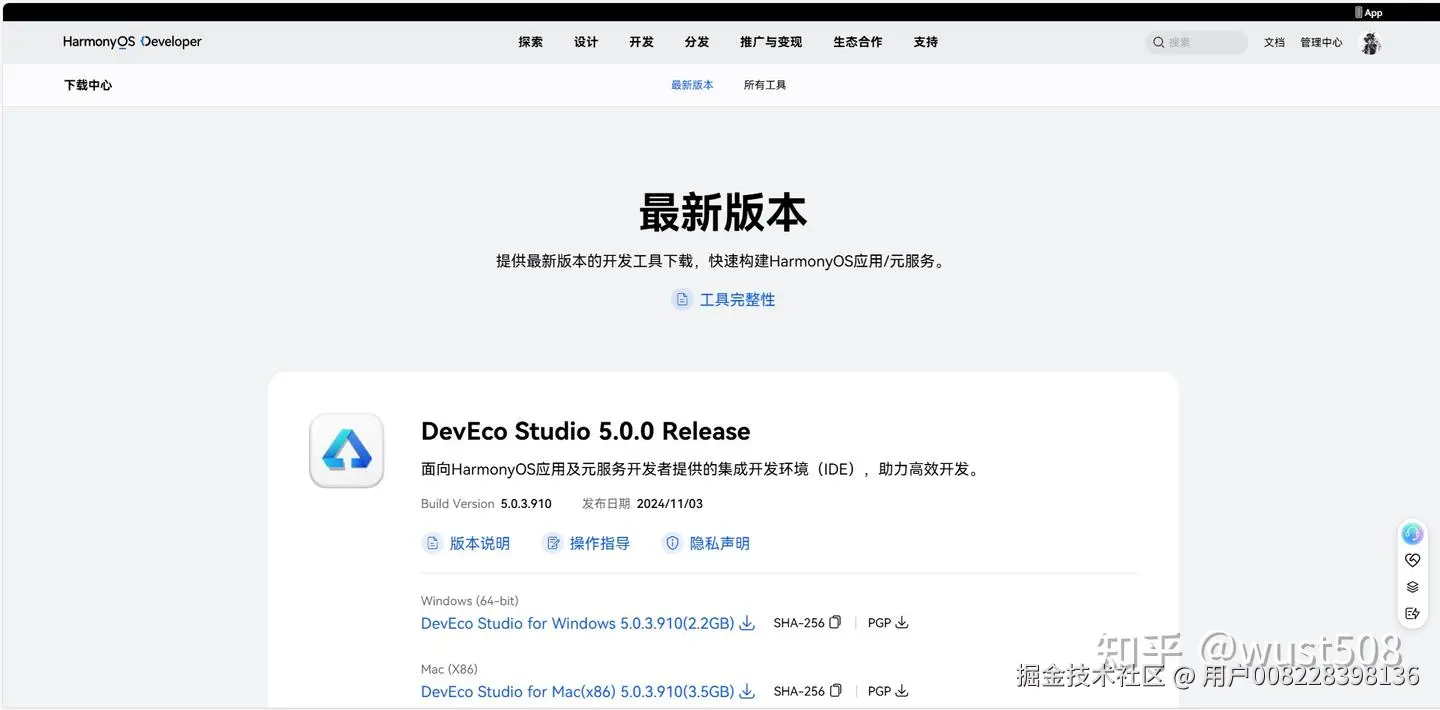This screenshot has width=1440, height=710.
Task: Click into the 搜索 search field
Action: tap(1197, 42)
